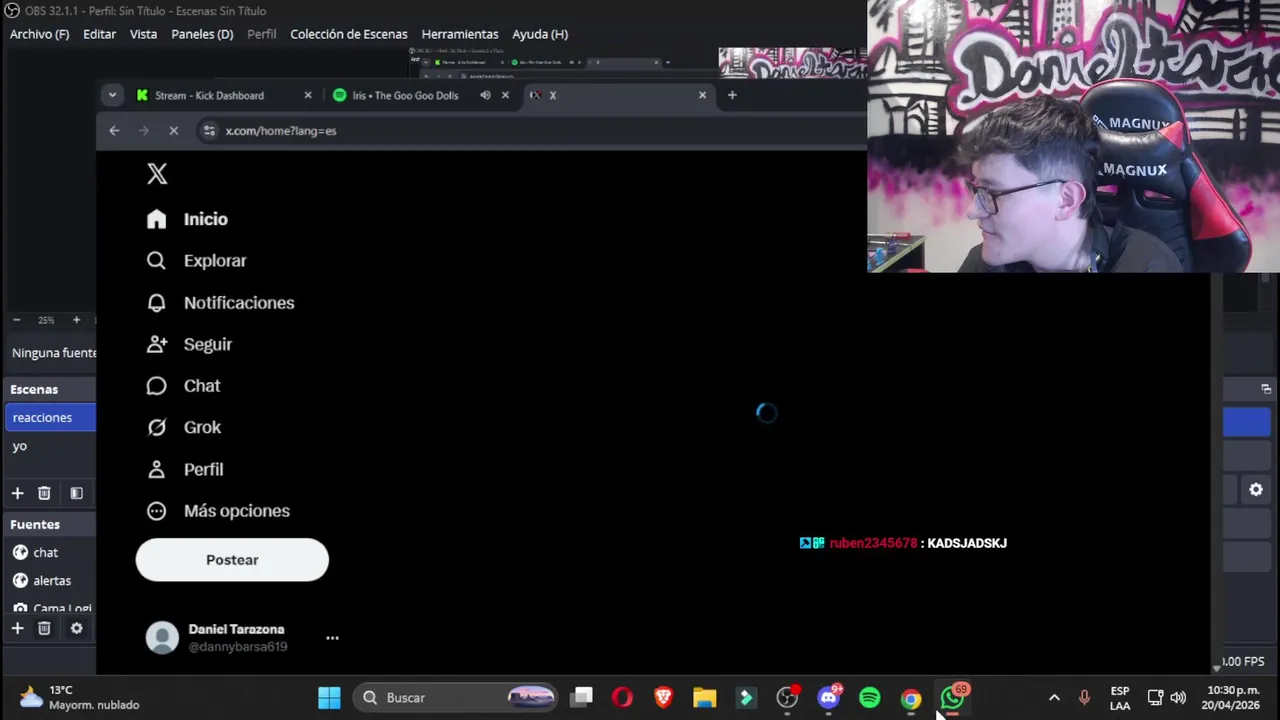This screenshot has width=1280, height=720.
Task: Go to Inicio home icon on X
Action: 156,219
